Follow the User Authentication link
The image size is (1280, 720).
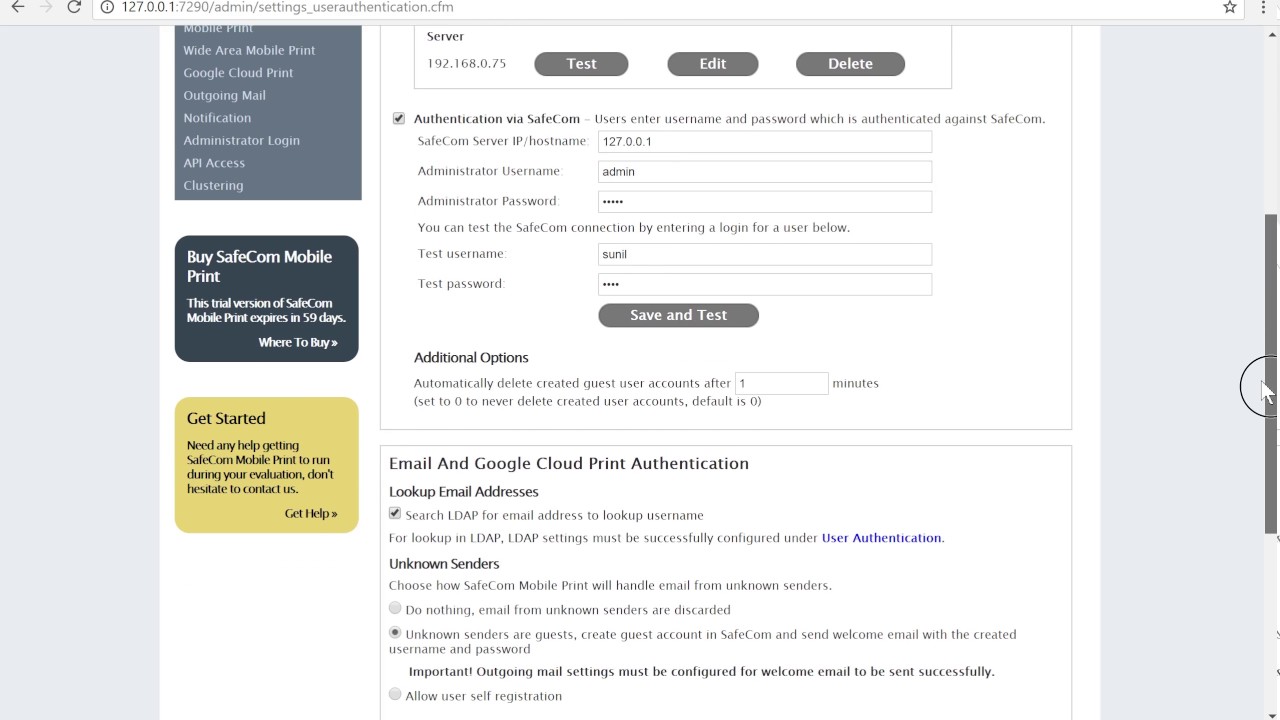click(x=881, y=538)
